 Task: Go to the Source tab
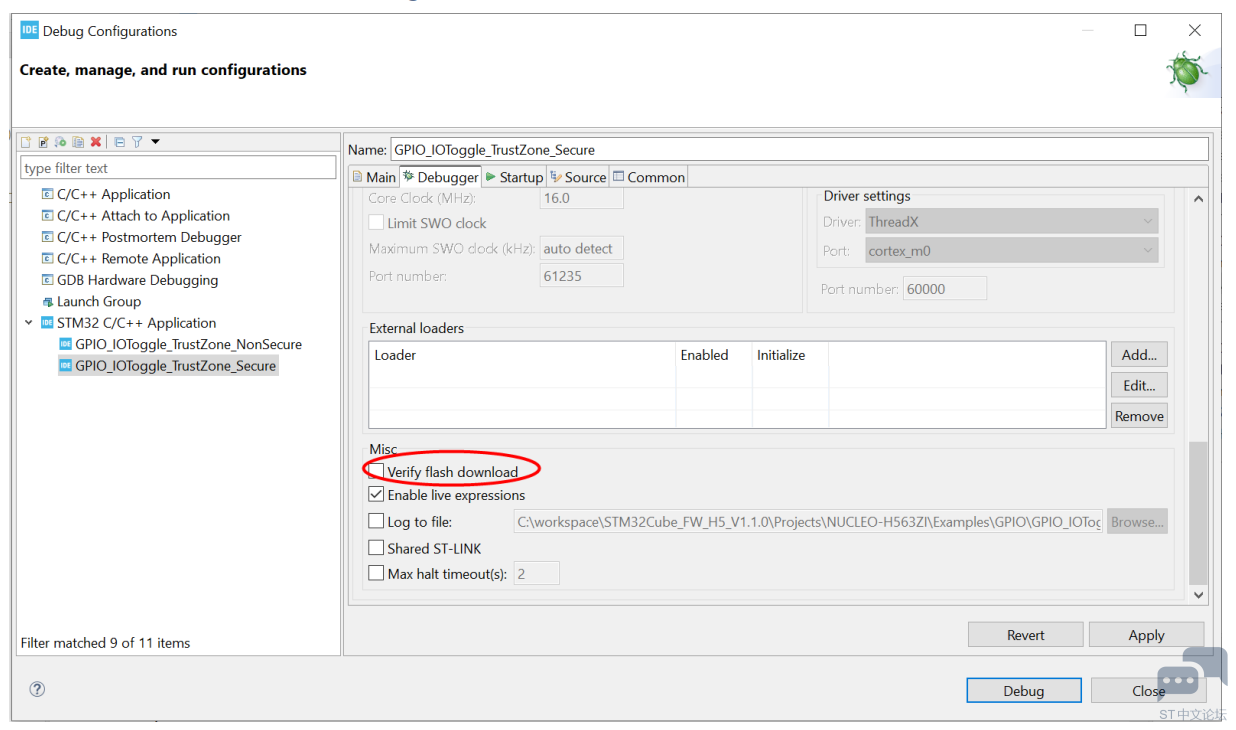(578, 177)
